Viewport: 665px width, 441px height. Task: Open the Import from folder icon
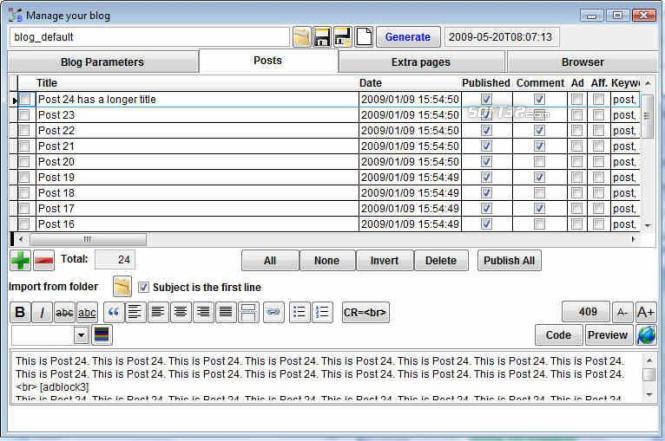[122, 287]
